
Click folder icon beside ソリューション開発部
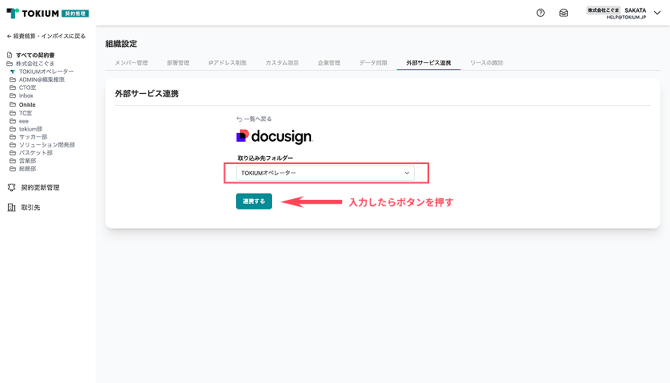(x=12, y=145)
